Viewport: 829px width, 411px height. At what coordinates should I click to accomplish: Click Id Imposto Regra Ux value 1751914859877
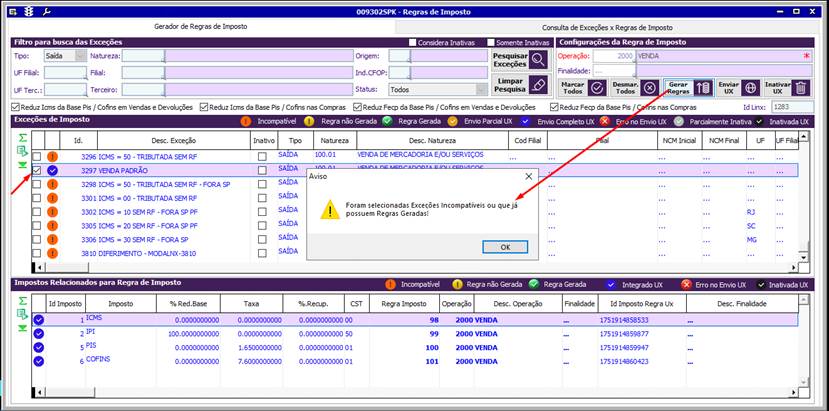click(x=624, y=334)
